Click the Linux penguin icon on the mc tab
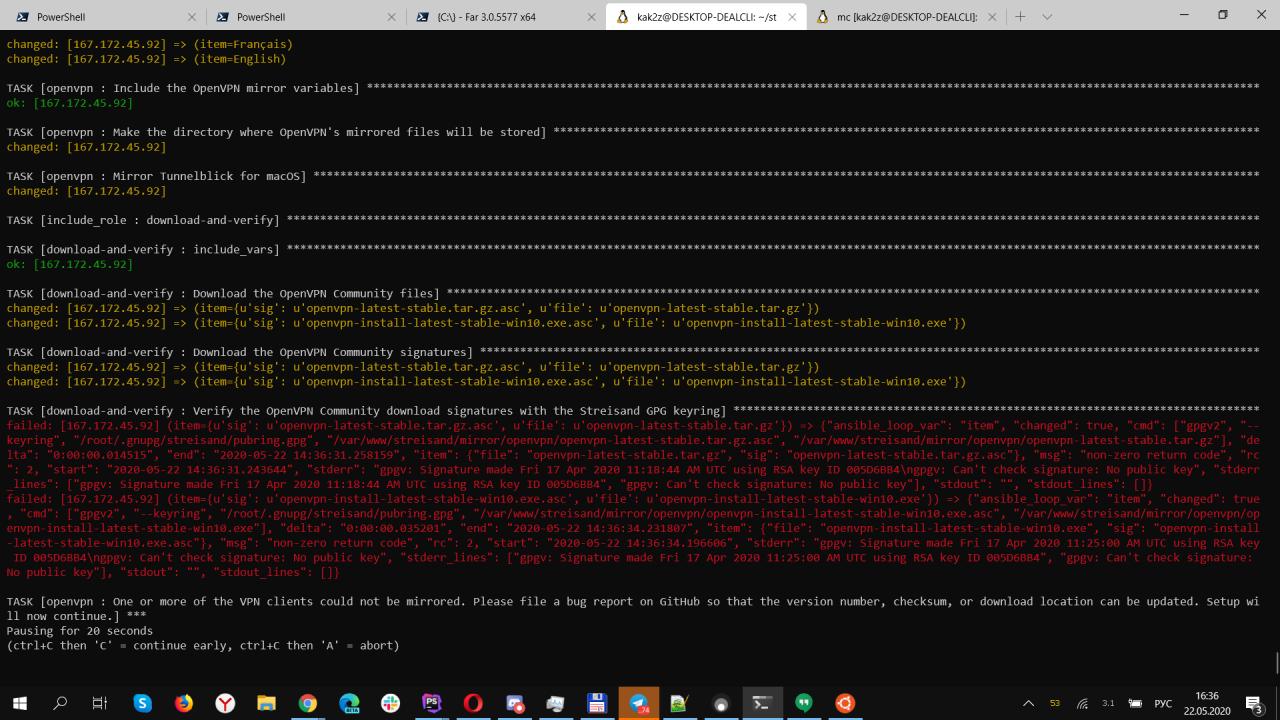This screenshot has height=720, width=1280. click(x=822, y=17)
